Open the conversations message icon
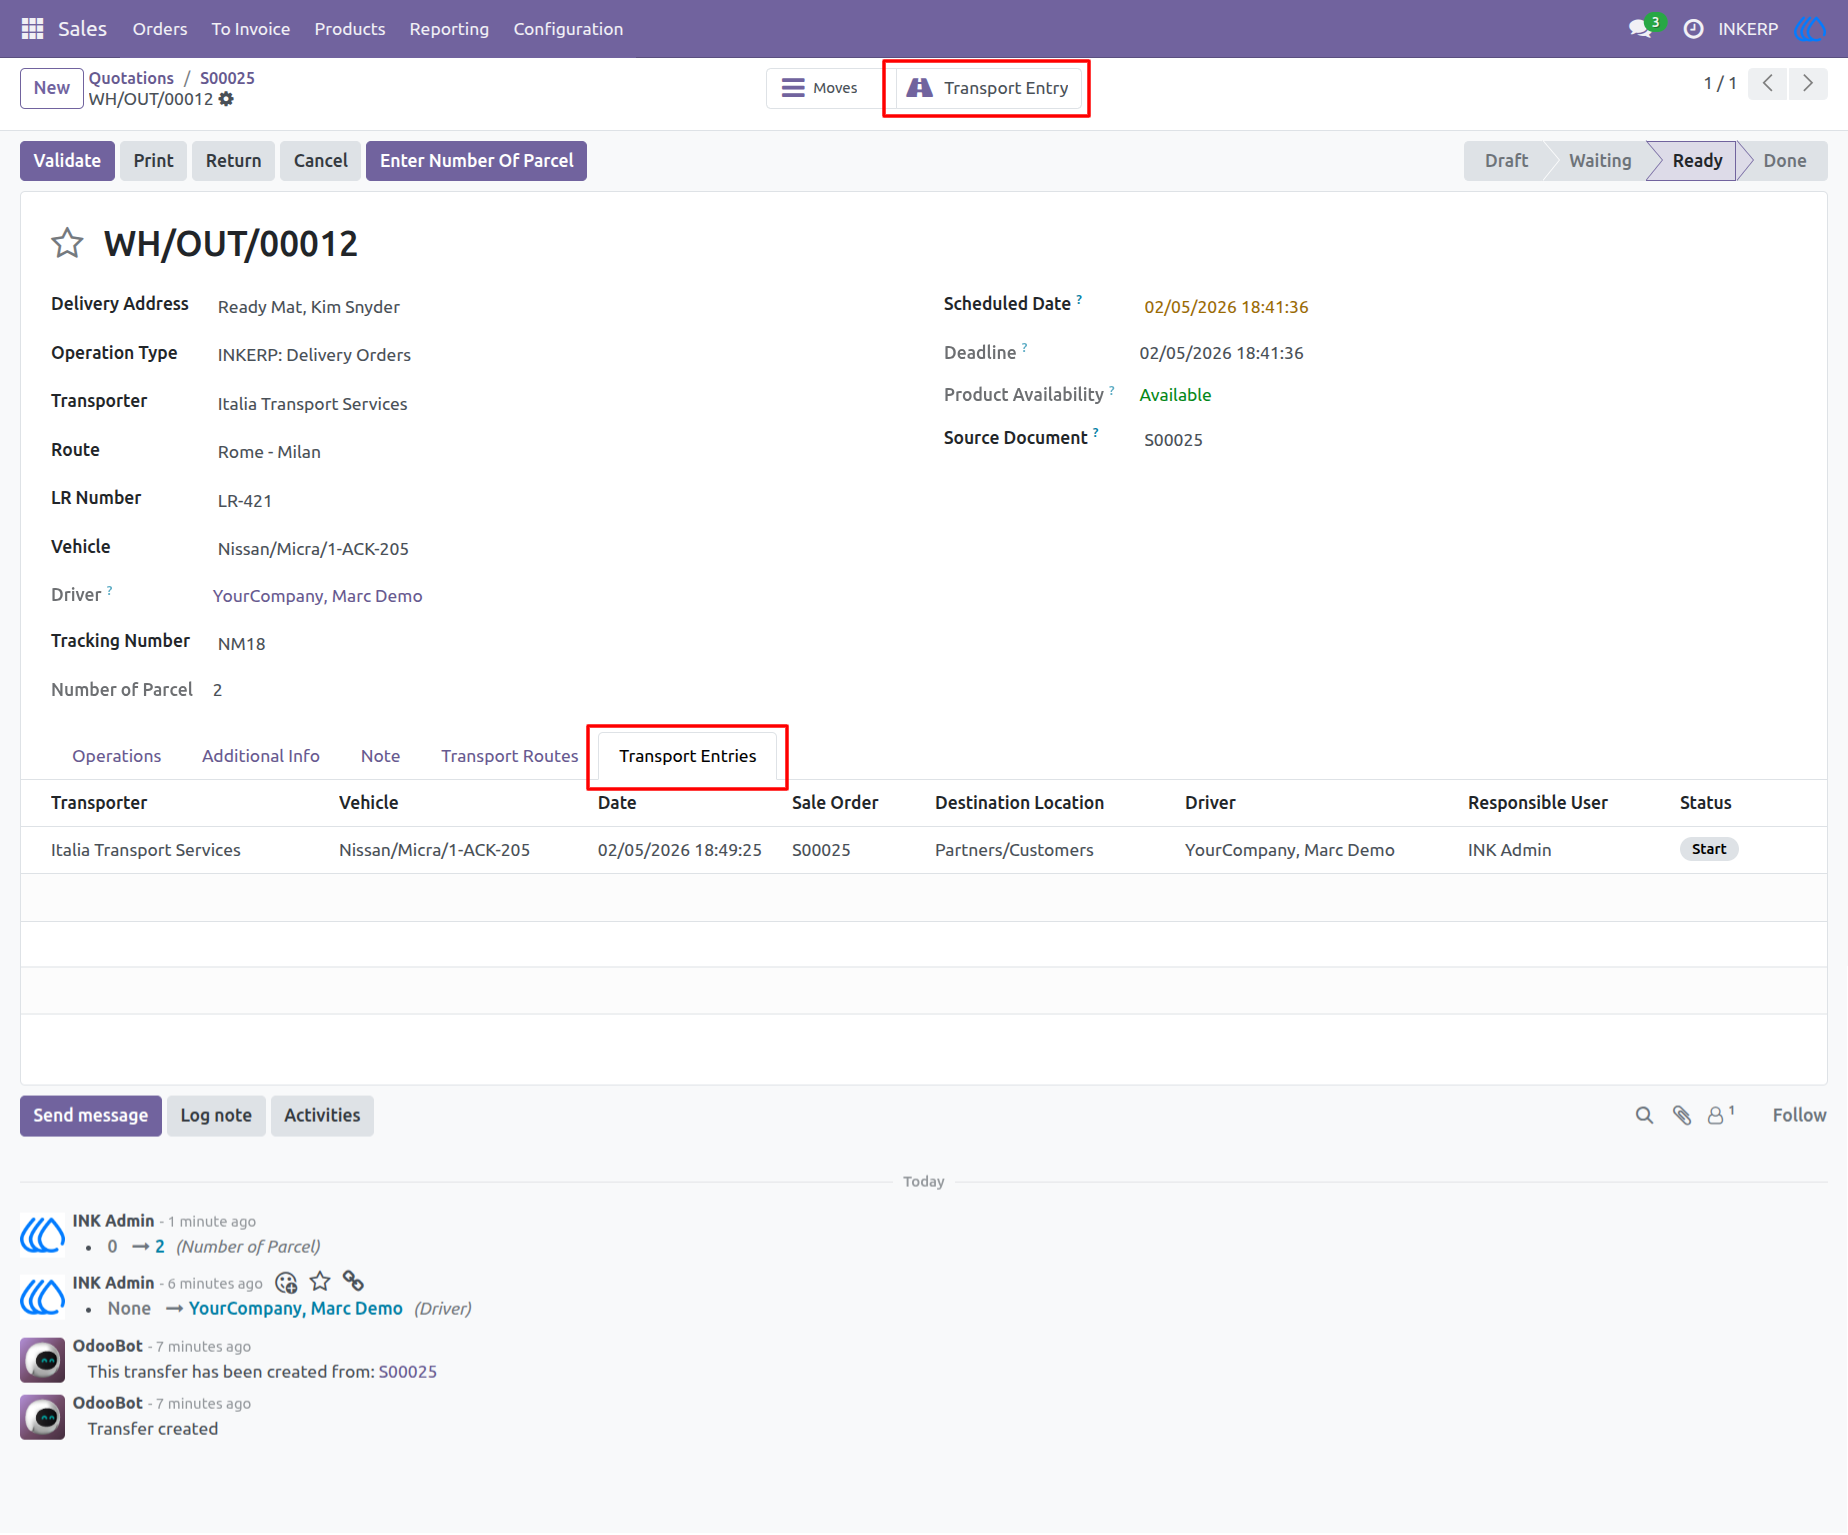 coord(1641,29)
